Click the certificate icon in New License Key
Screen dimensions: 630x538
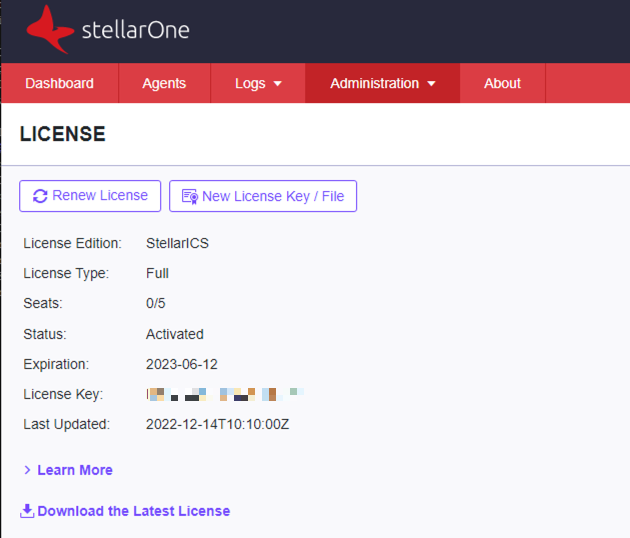pyautogui.click(x=189, y=197)
